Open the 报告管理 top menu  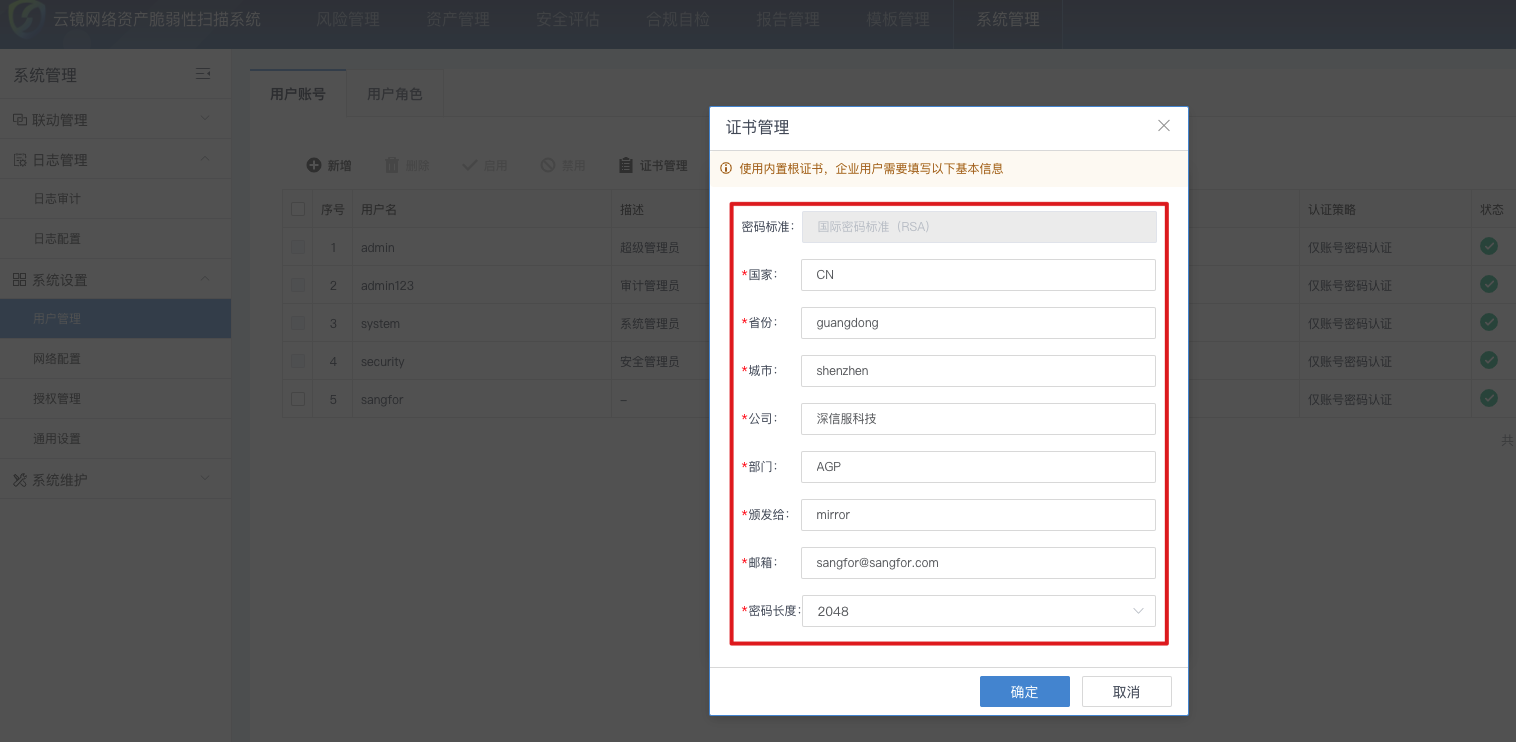coord(788,19)
